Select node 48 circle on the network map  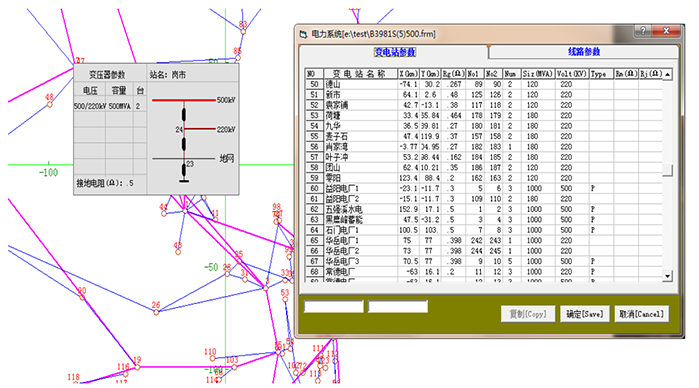[x=50, y=105]
